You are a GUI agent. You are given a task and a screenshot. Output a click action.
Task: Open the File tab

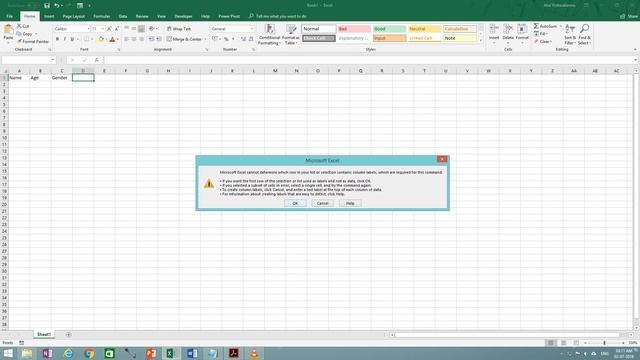click(x=9, y=16)
